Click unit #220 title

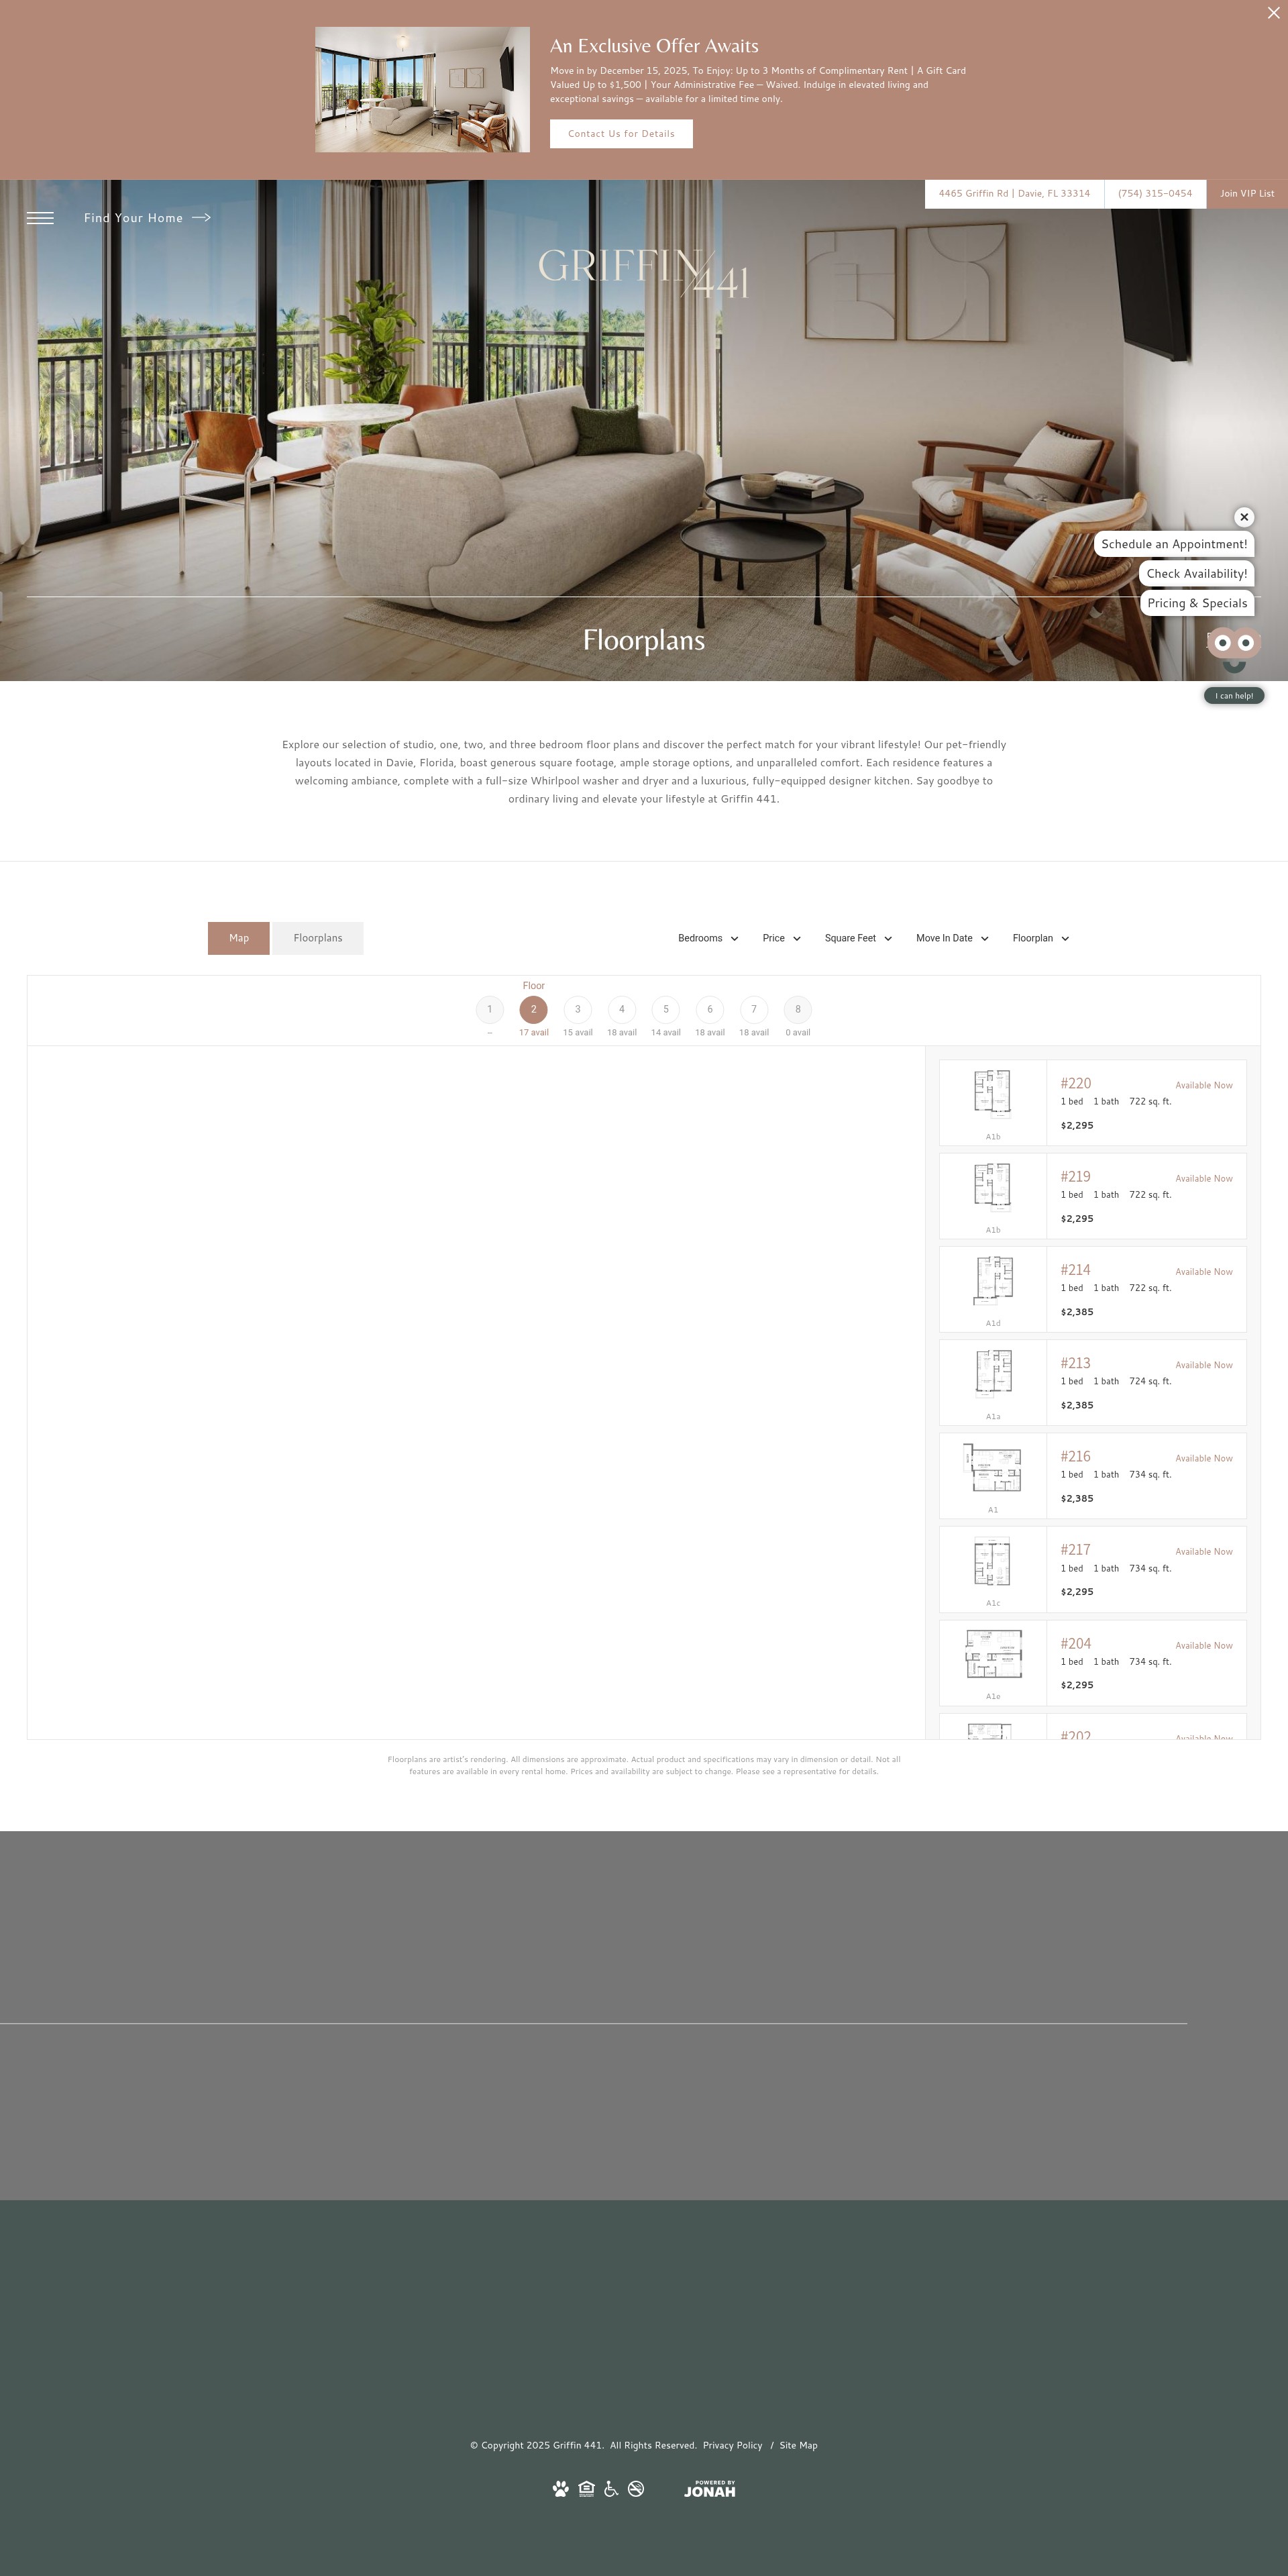[x=1076, y=1083]
